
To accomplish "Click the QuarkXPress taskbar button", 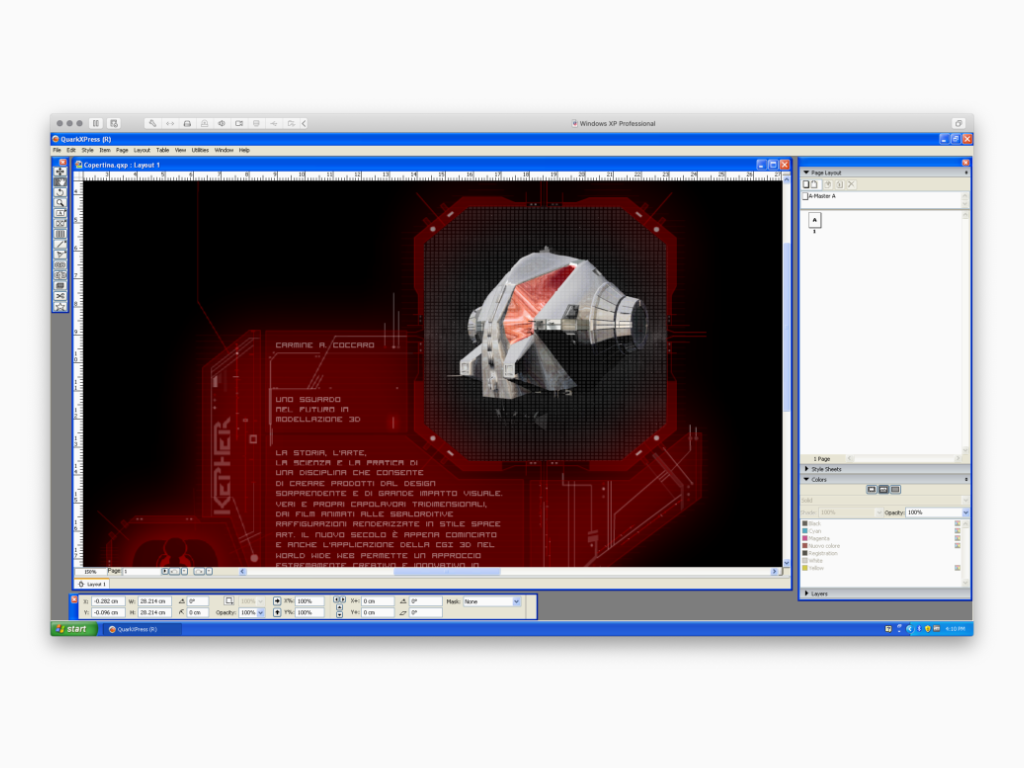I will pos(141,630).
